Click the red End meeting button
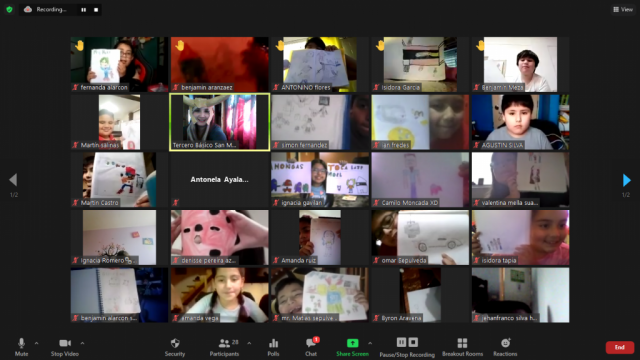This screenshot has width=640, height=360. (x=620, y=347)
